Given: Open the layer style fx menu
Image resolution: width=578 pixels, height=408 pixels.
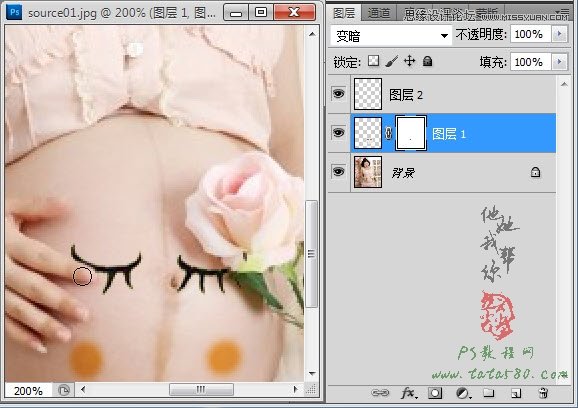Looking at the screenshot, I should pos(409,393).
